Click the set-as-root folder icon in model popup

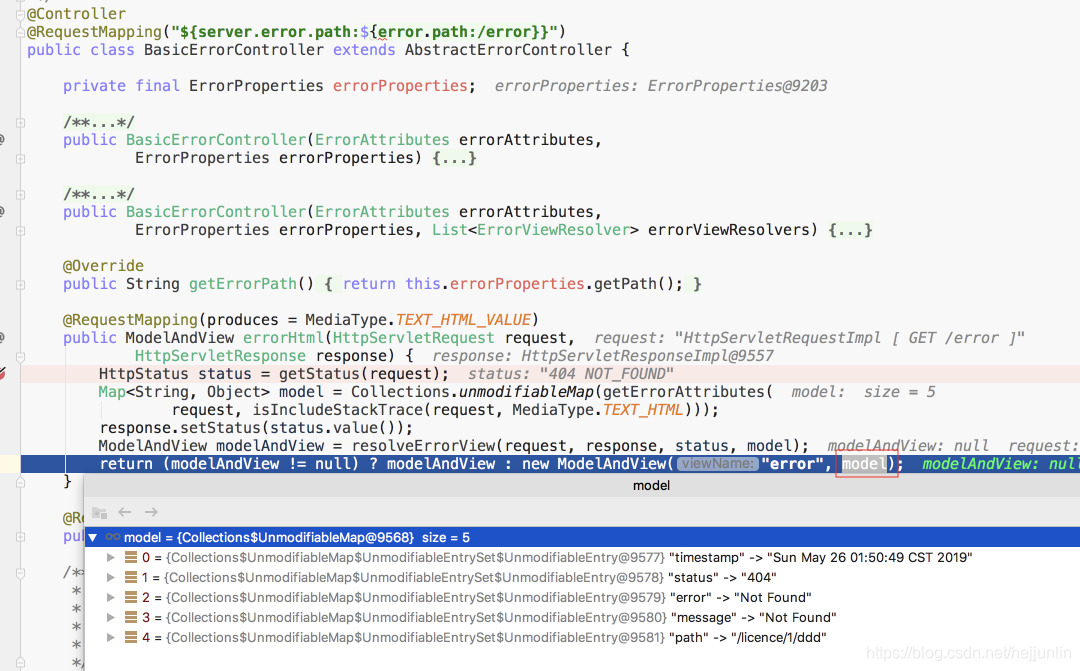(99, 513)
